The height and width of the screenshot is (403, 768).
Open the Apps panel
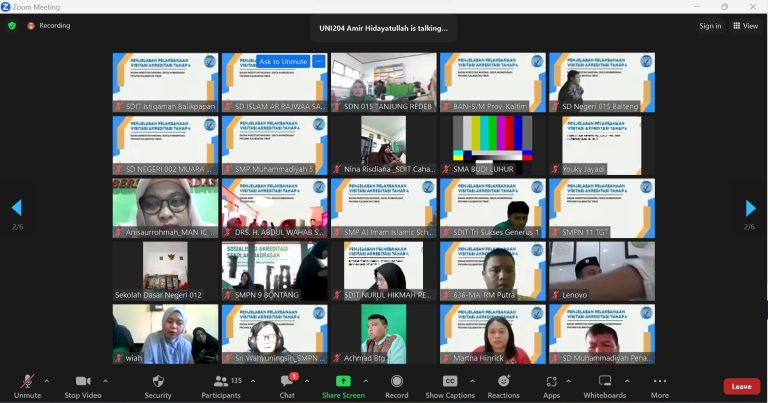click(x=551, y=386)
